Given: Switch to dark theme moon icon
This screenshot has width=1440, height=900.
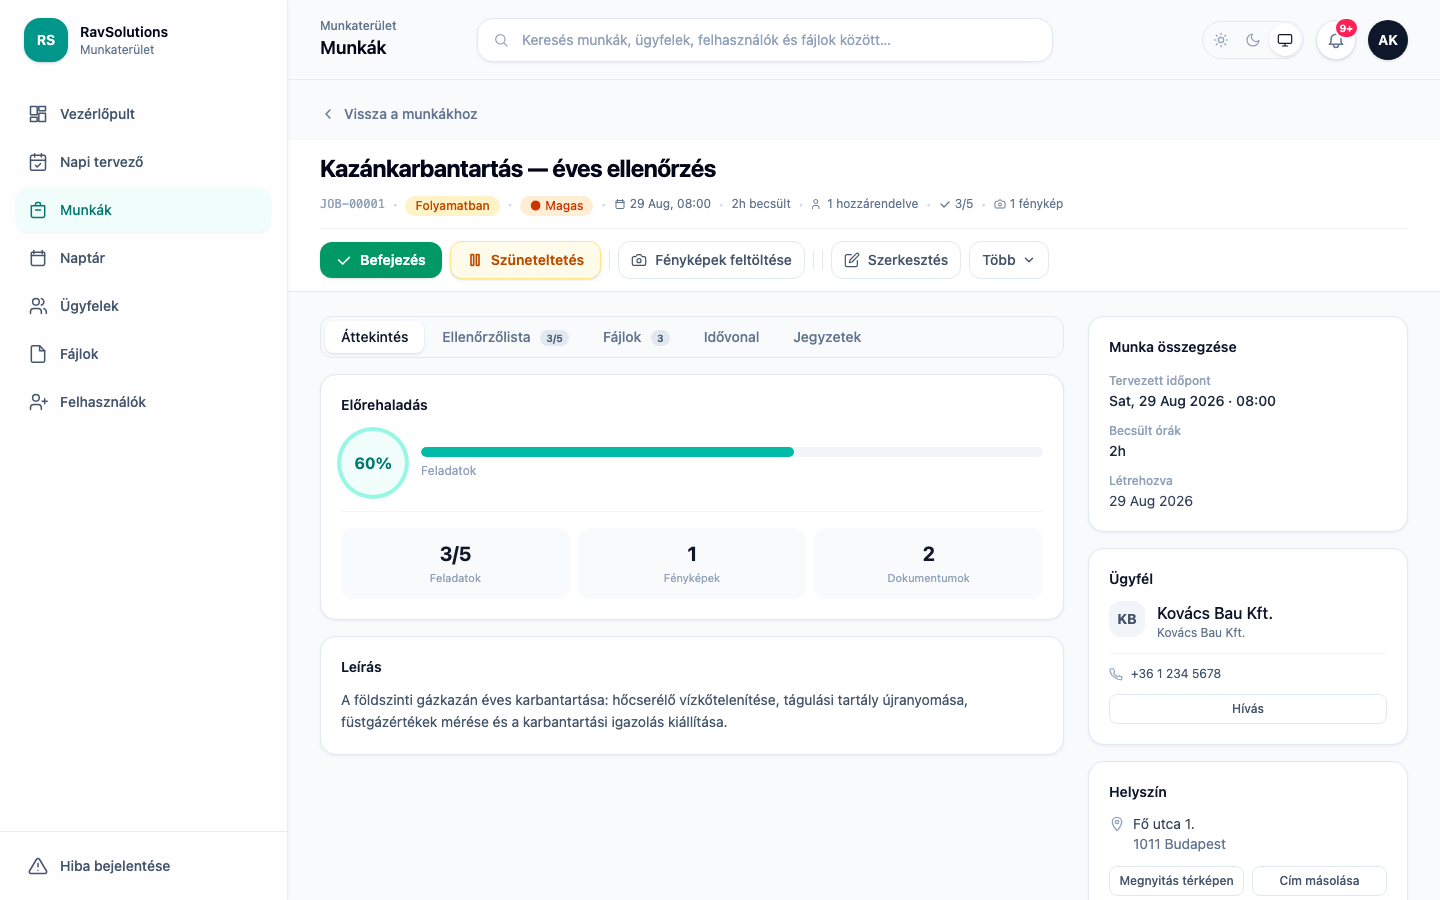Looking at the screenshot, I should pyautogui.click(x=1253, y=40).
